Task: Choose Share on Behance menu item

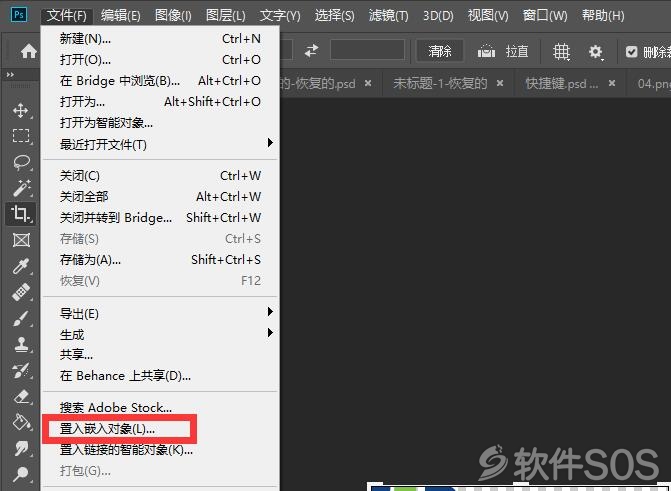Action: [x=160, y=375]
